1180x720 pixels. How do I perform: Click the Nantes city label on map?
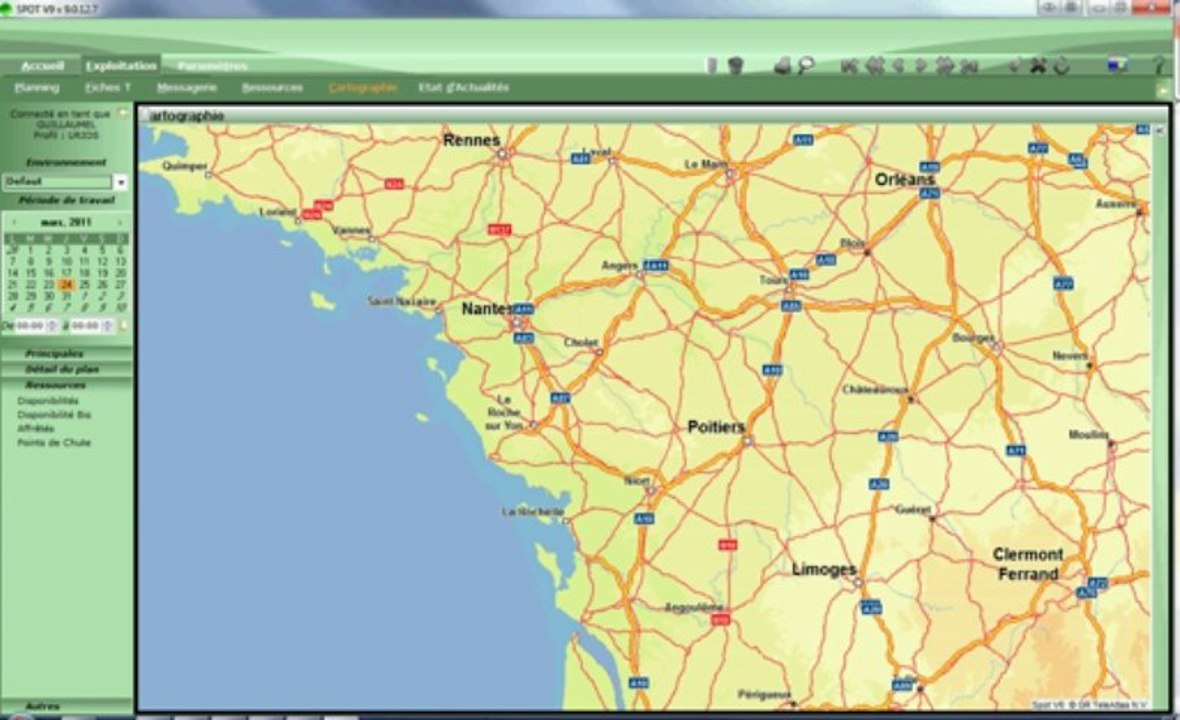[x=487, y=308]
